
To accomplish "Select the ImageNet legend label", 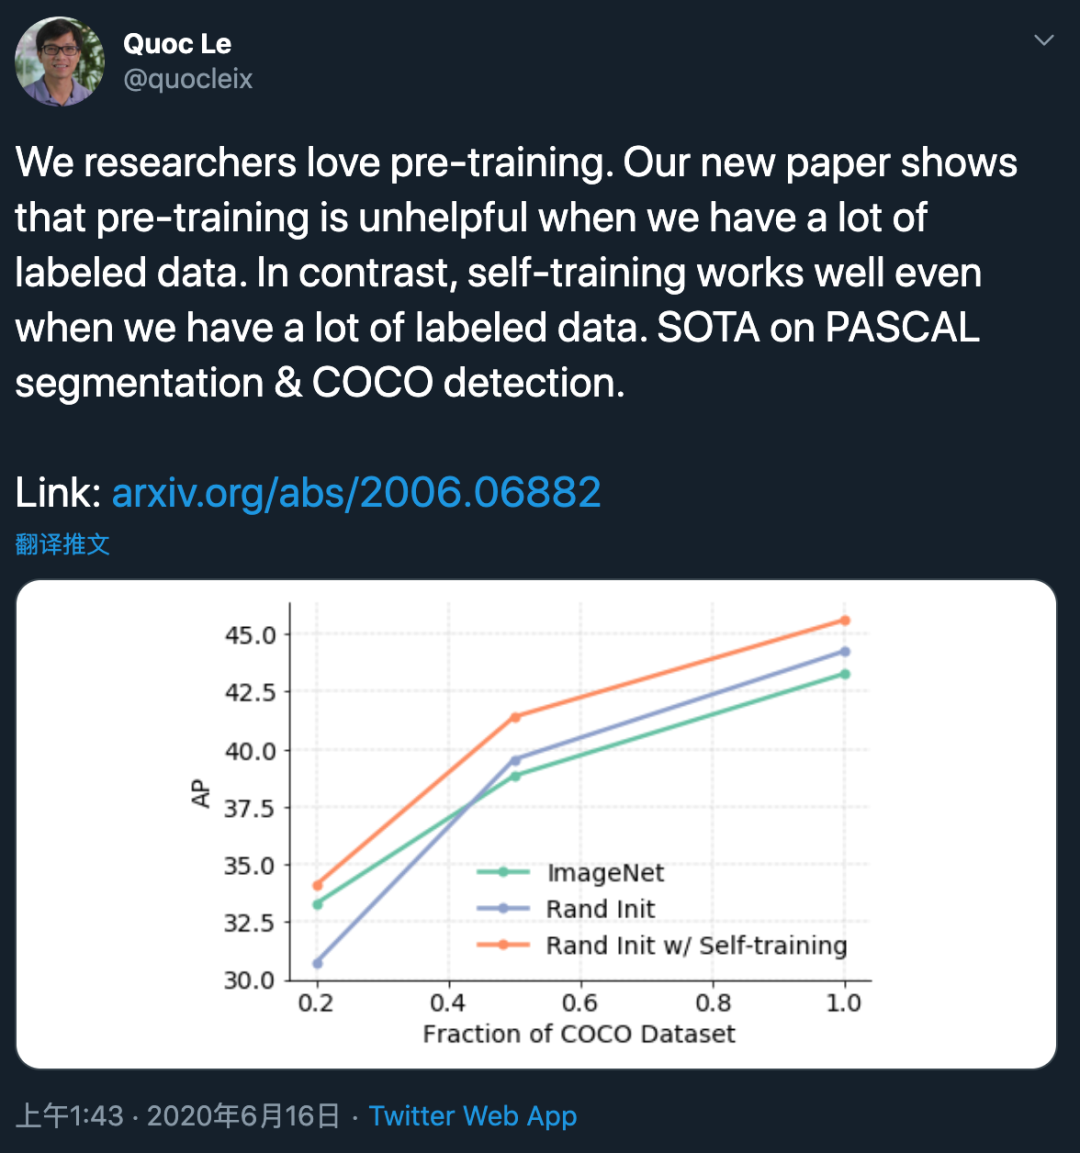I will (605, 873).
